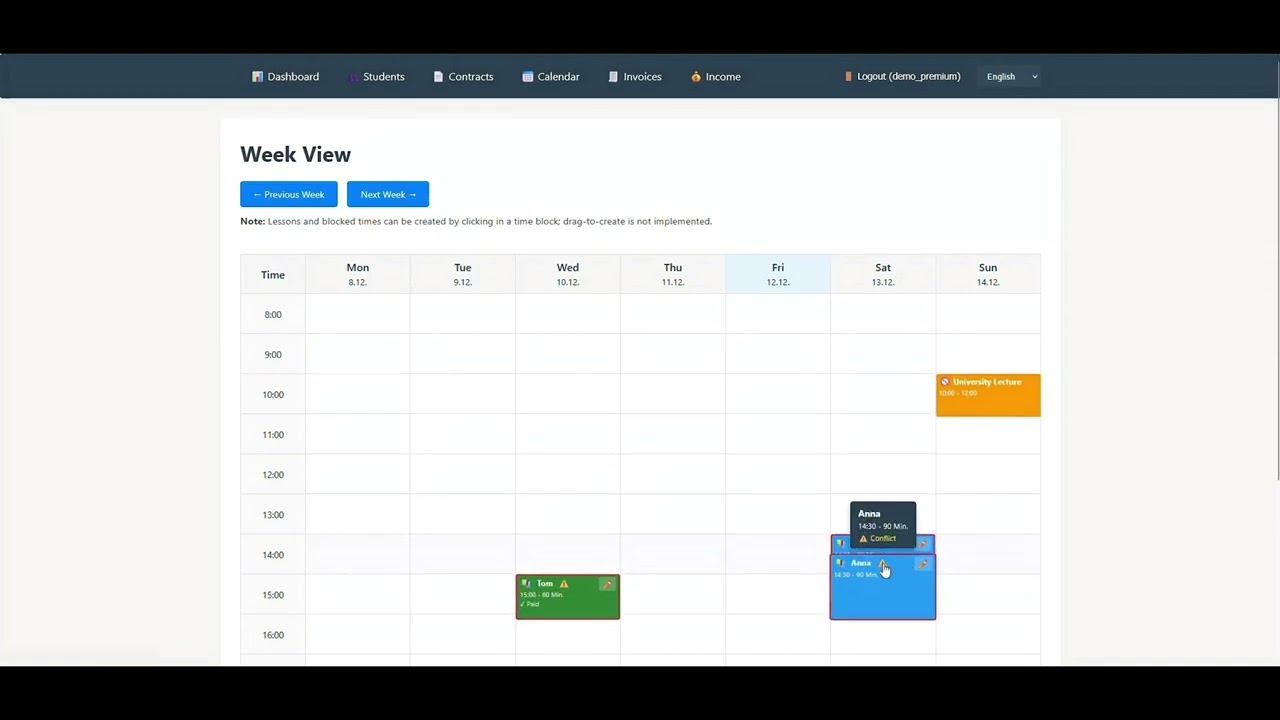The width and height of the screenshot is (1280, 720).
Task: Click the Sun 14.12. column header
Action: coord(988,274)
